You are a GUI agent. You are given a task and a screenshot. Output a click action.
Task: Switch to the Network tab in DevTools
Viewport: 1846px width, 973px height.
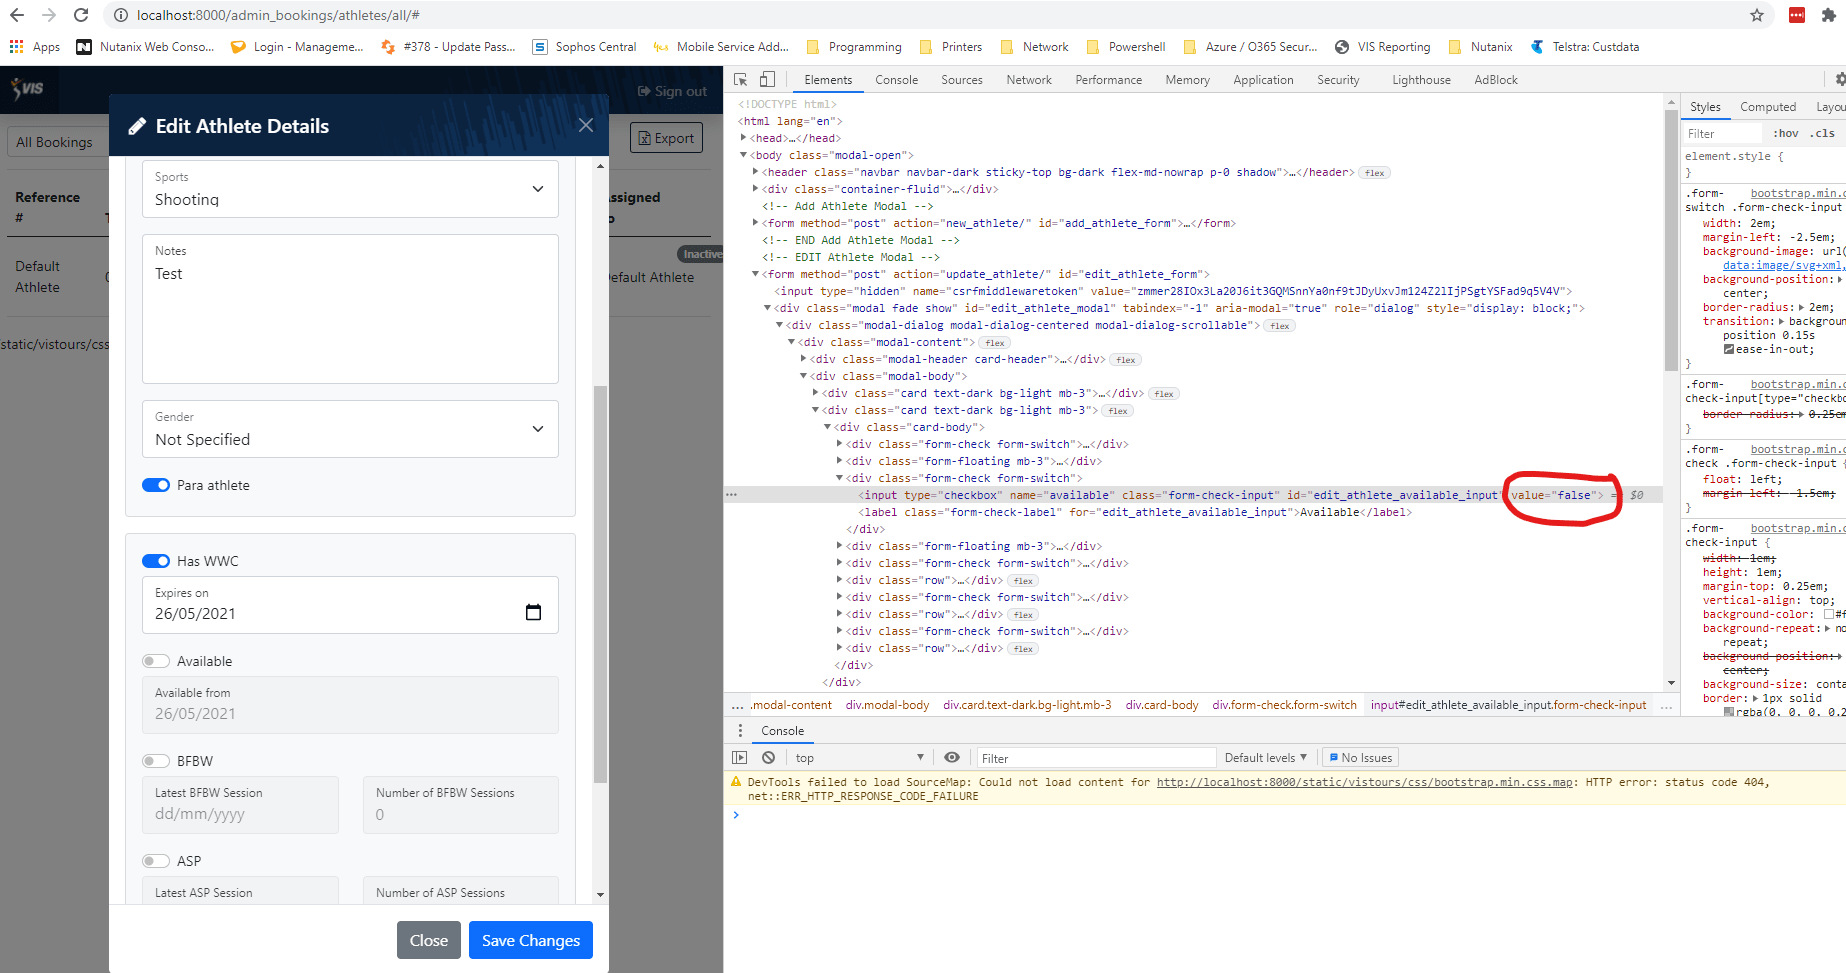pyautogui.click(x=1029, y=79)
